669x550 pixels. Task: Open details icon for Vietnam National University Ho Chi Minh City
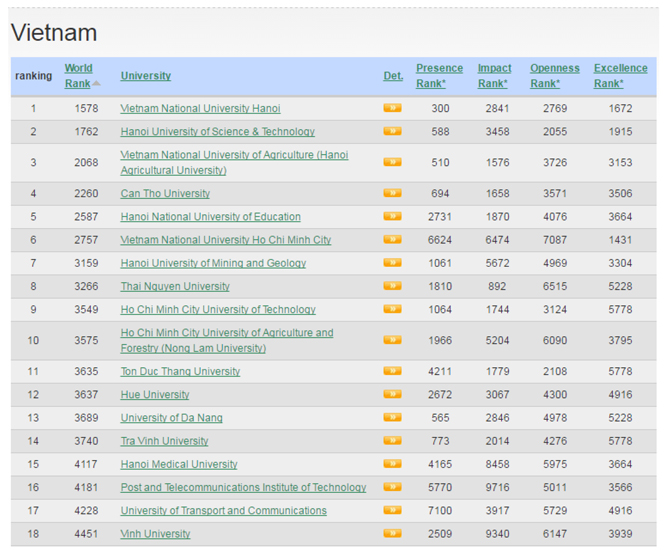392,239
